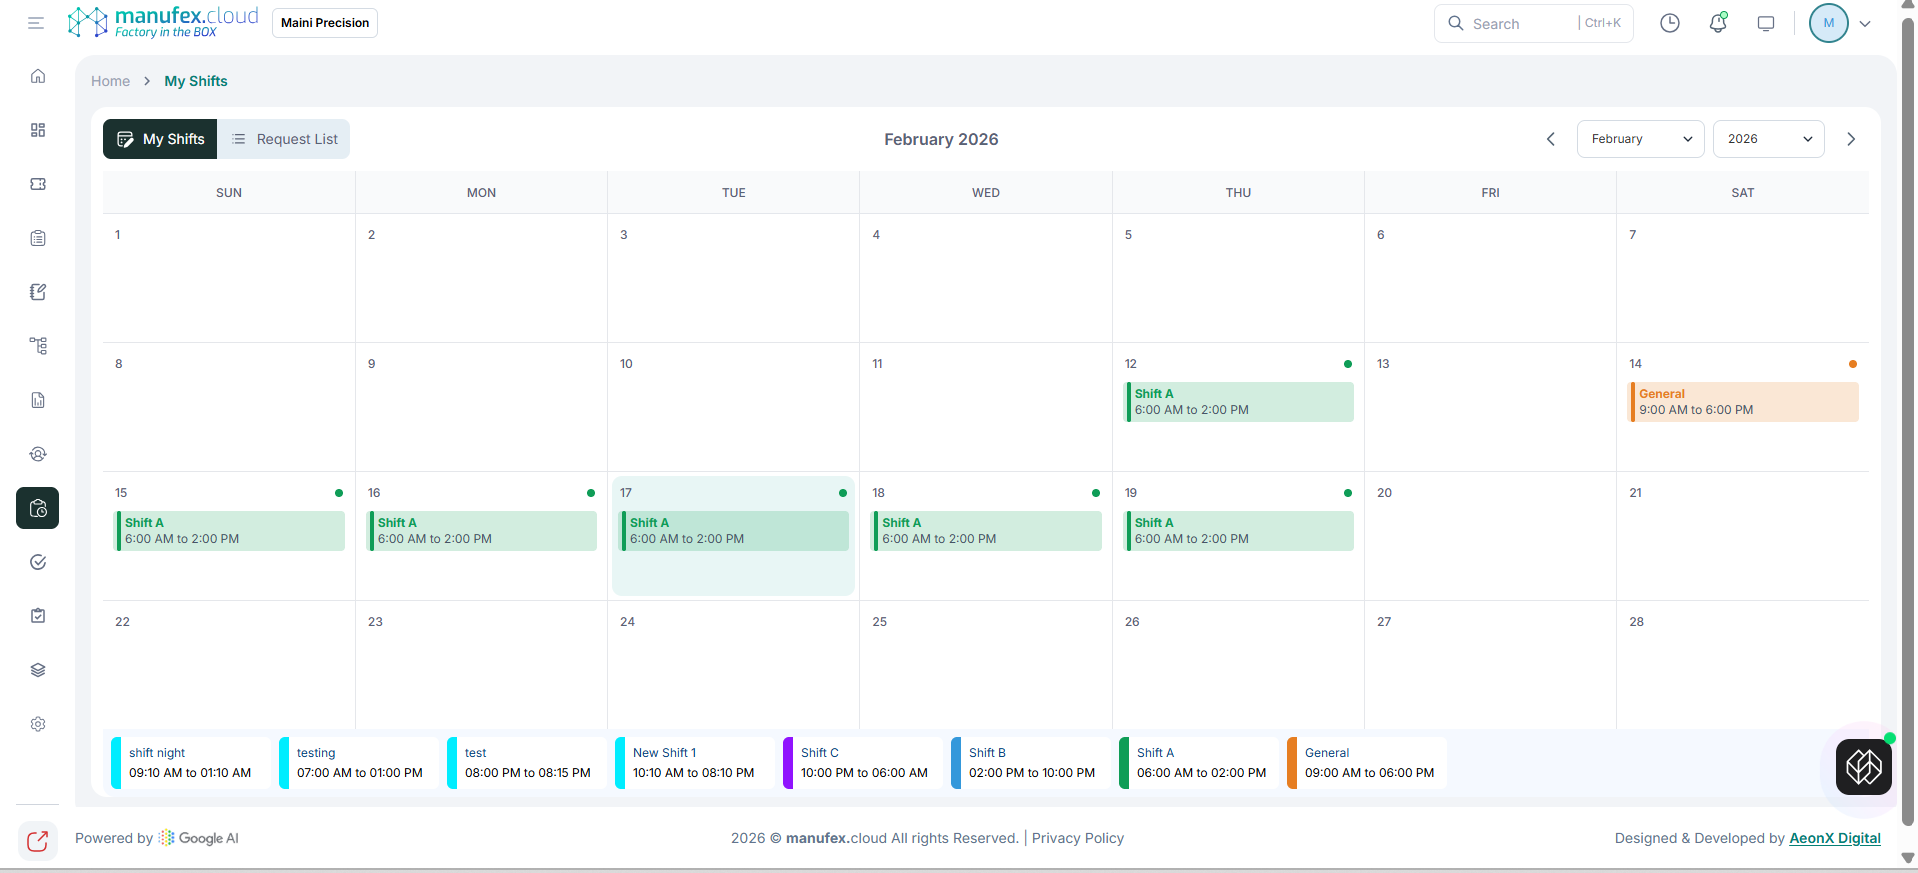
Task: Open the AI assistant floating icon
Action: (x=1863, y=767)
